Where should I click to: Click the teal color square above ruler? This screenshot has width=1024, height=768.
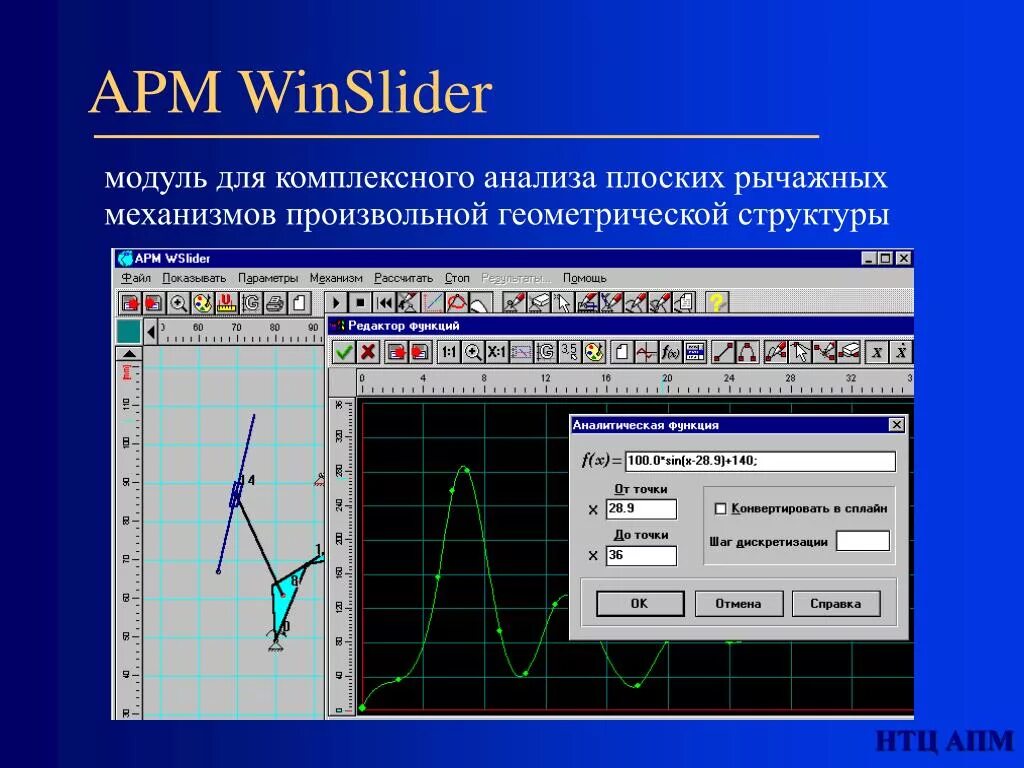(128, 332)
